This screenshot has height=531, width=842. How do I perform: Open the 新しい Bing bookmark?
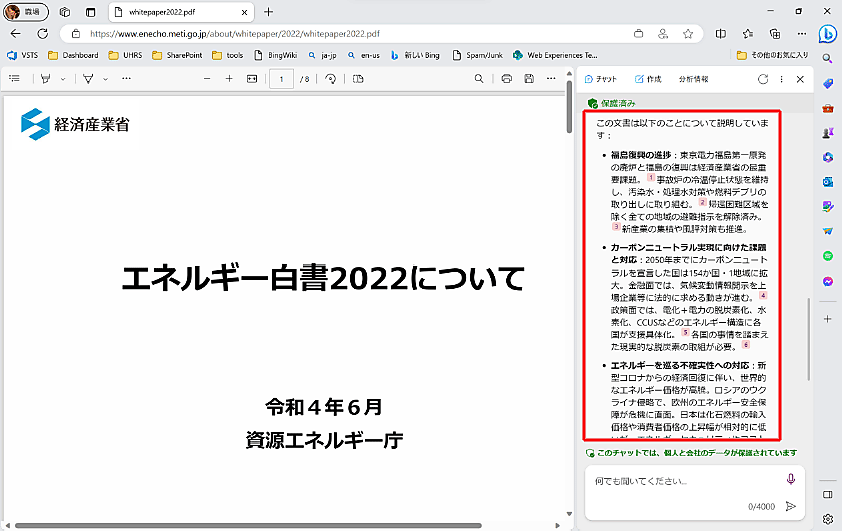421,55
